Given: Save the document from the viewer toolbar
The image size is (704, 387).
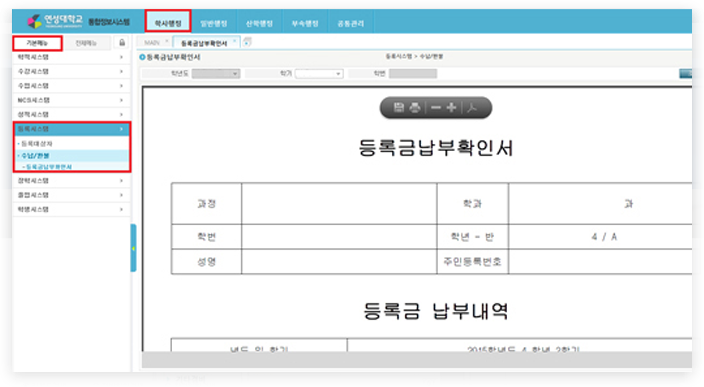Looking at the screenshot, I should pos(399,107).
